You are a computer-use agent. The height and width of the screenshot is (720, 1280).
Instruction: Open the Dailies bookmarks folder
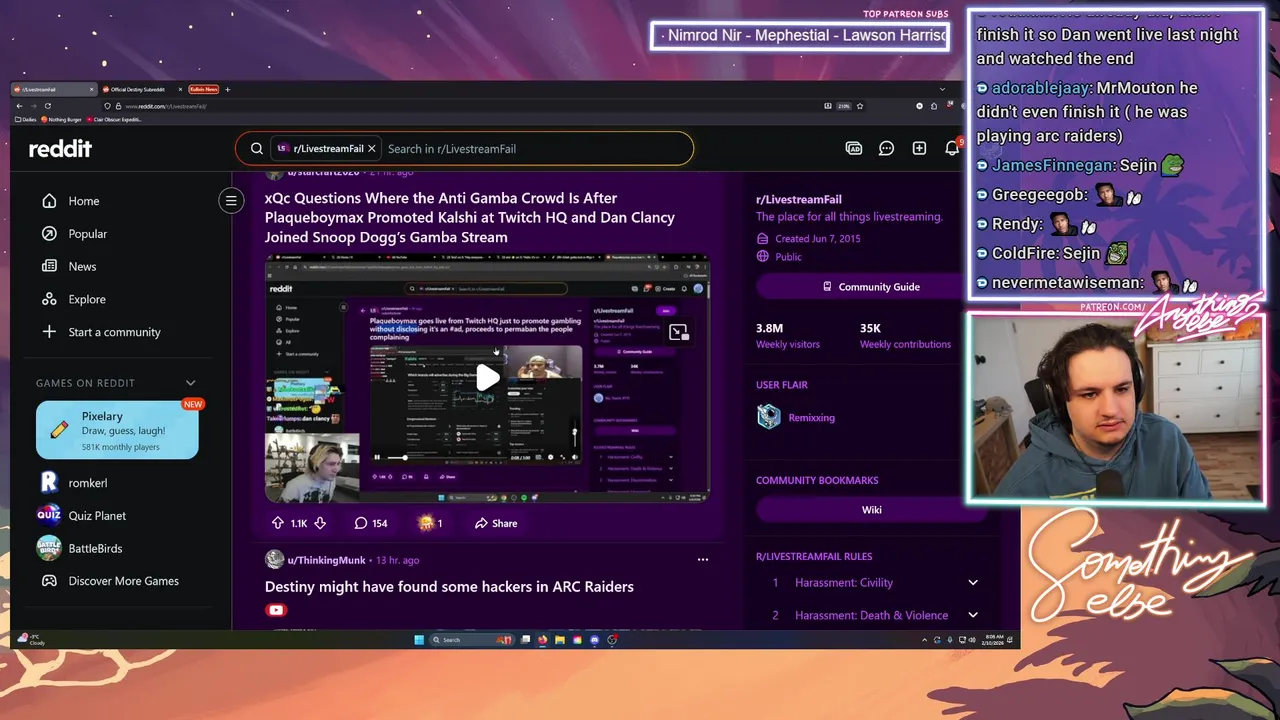tap(26, 119)
